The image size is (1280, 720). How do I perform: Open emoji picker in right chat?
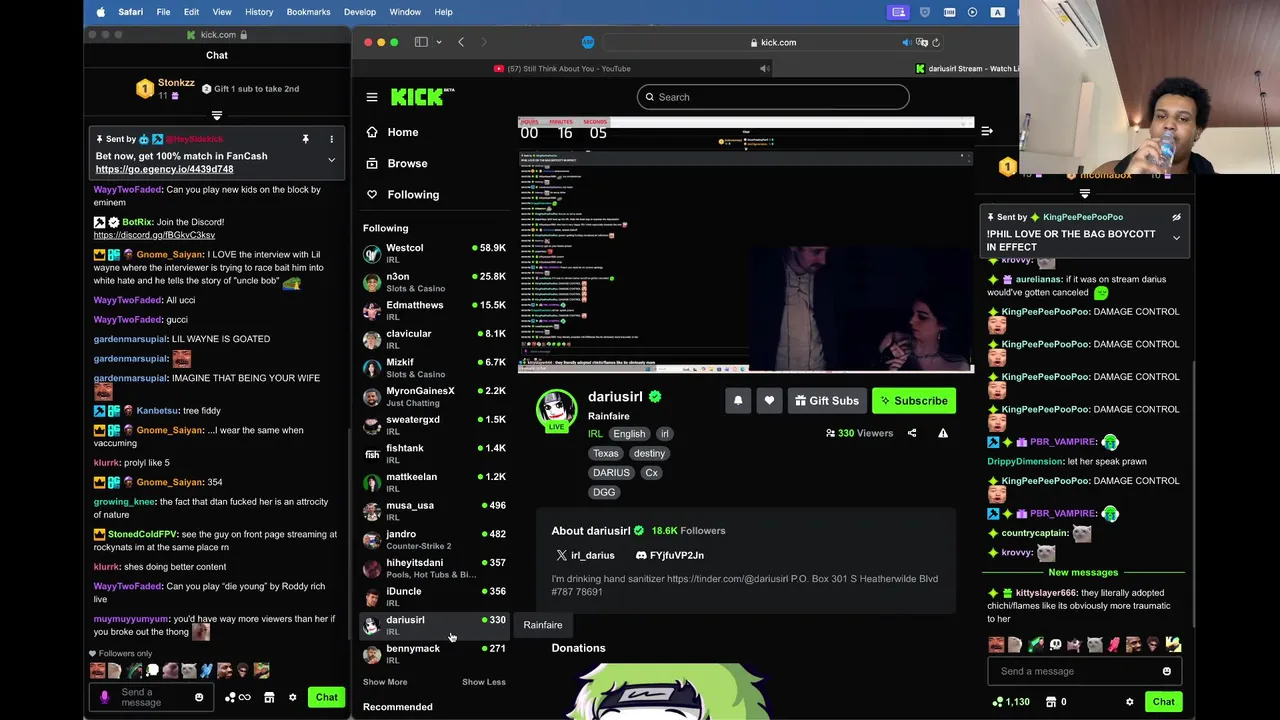(1167, 671)
